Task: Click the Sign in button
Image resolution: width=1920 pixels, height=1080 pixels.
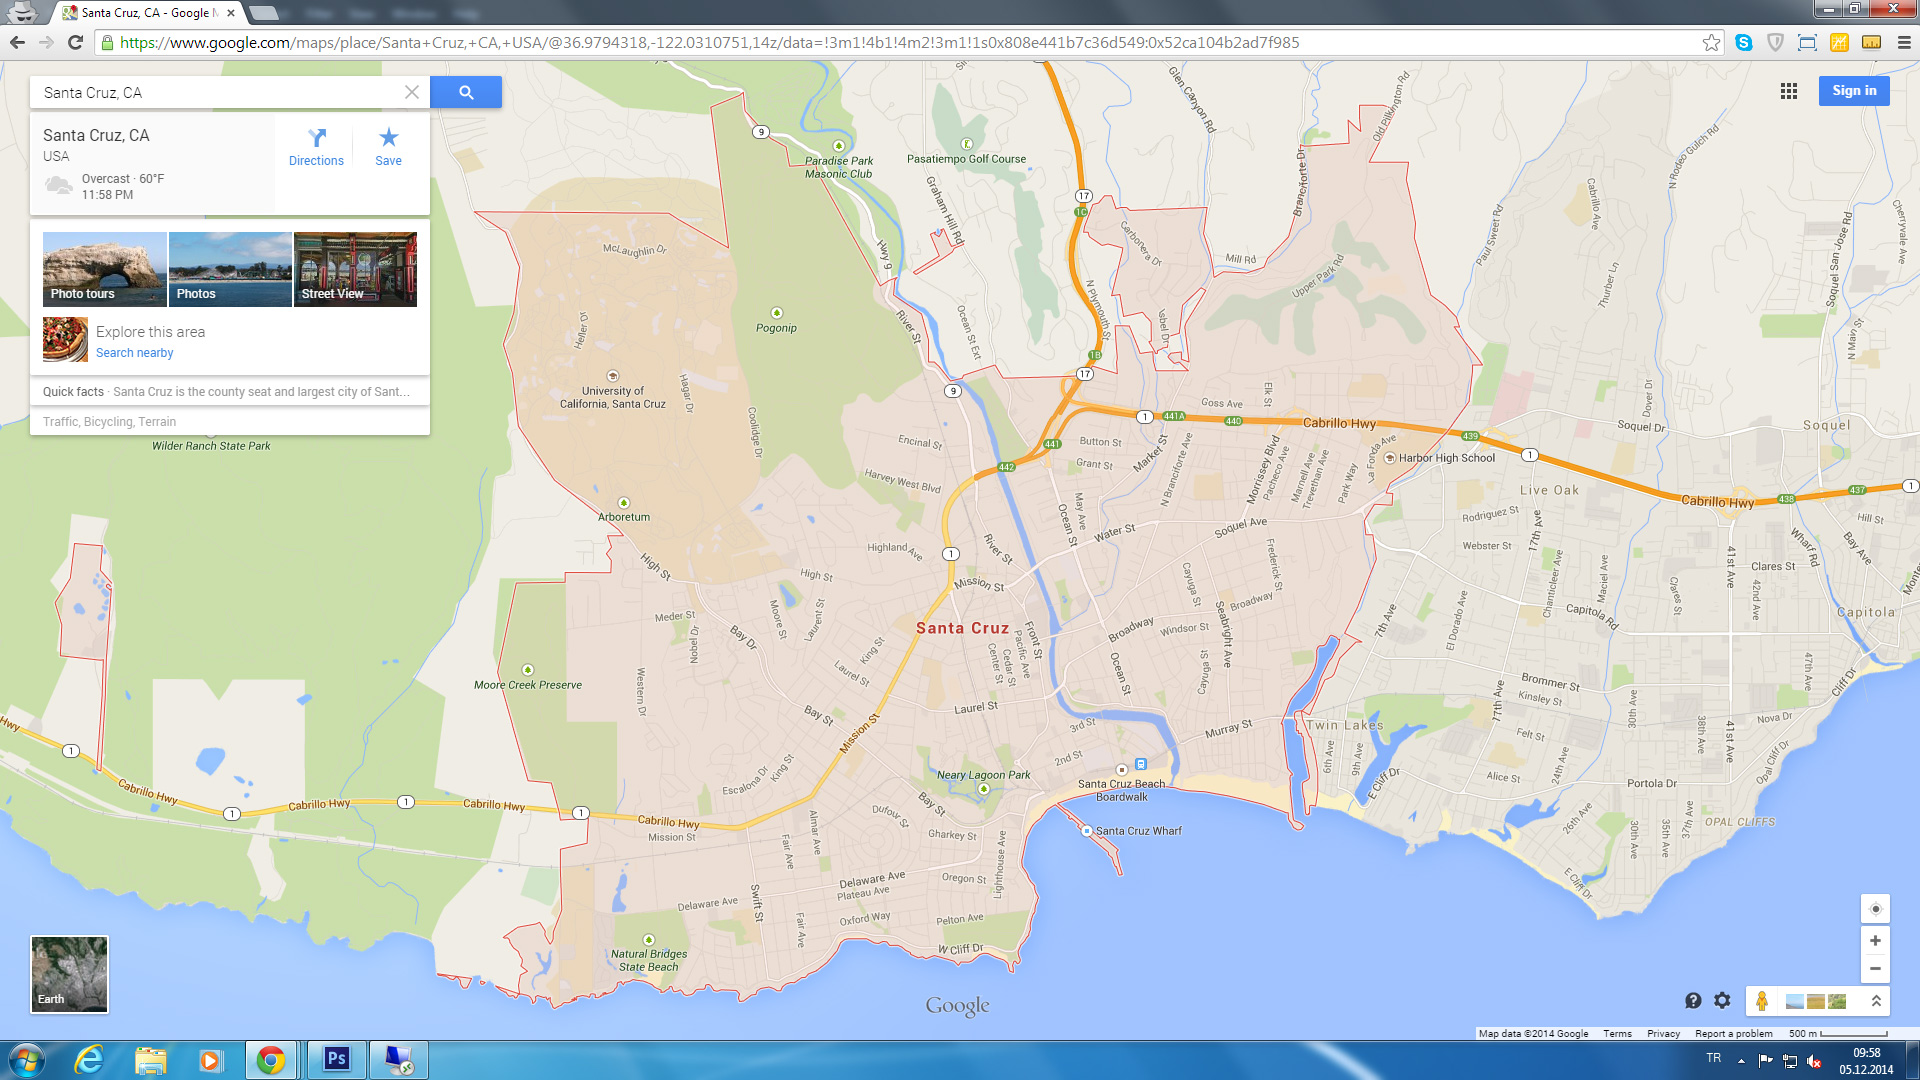Action: (1853, 91)
